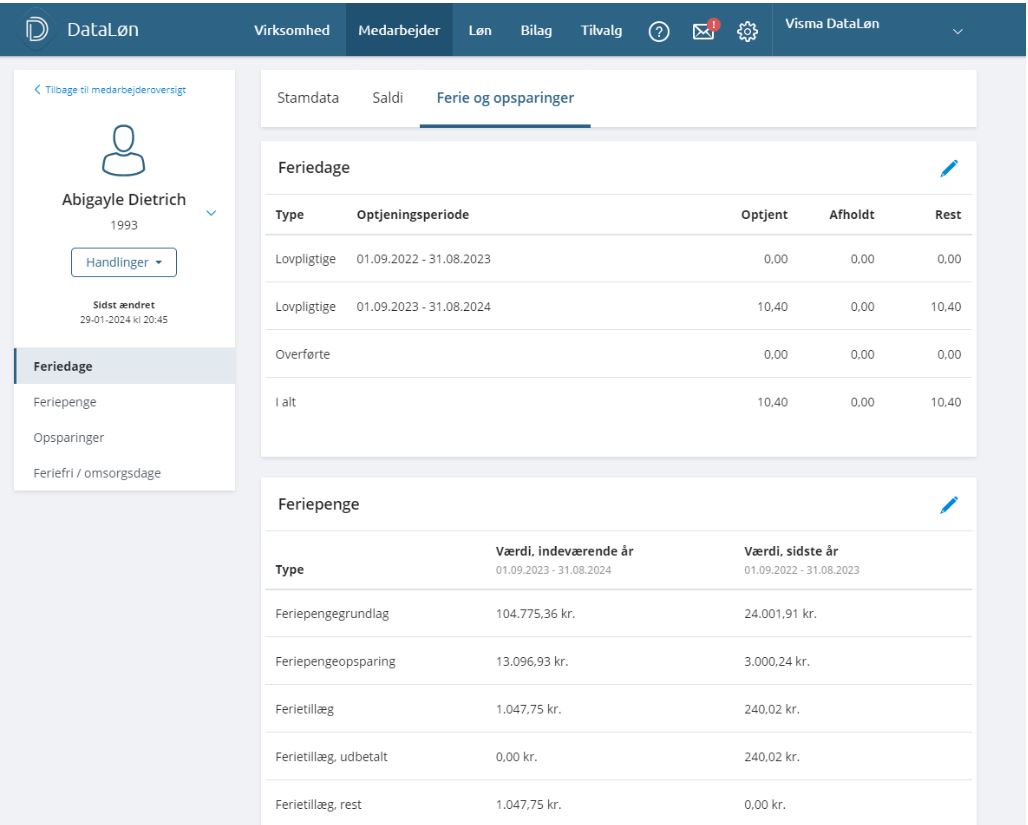Click the Værdi, sidste år header
Screen dimensions: 1028x825
[x=791, y=551]
